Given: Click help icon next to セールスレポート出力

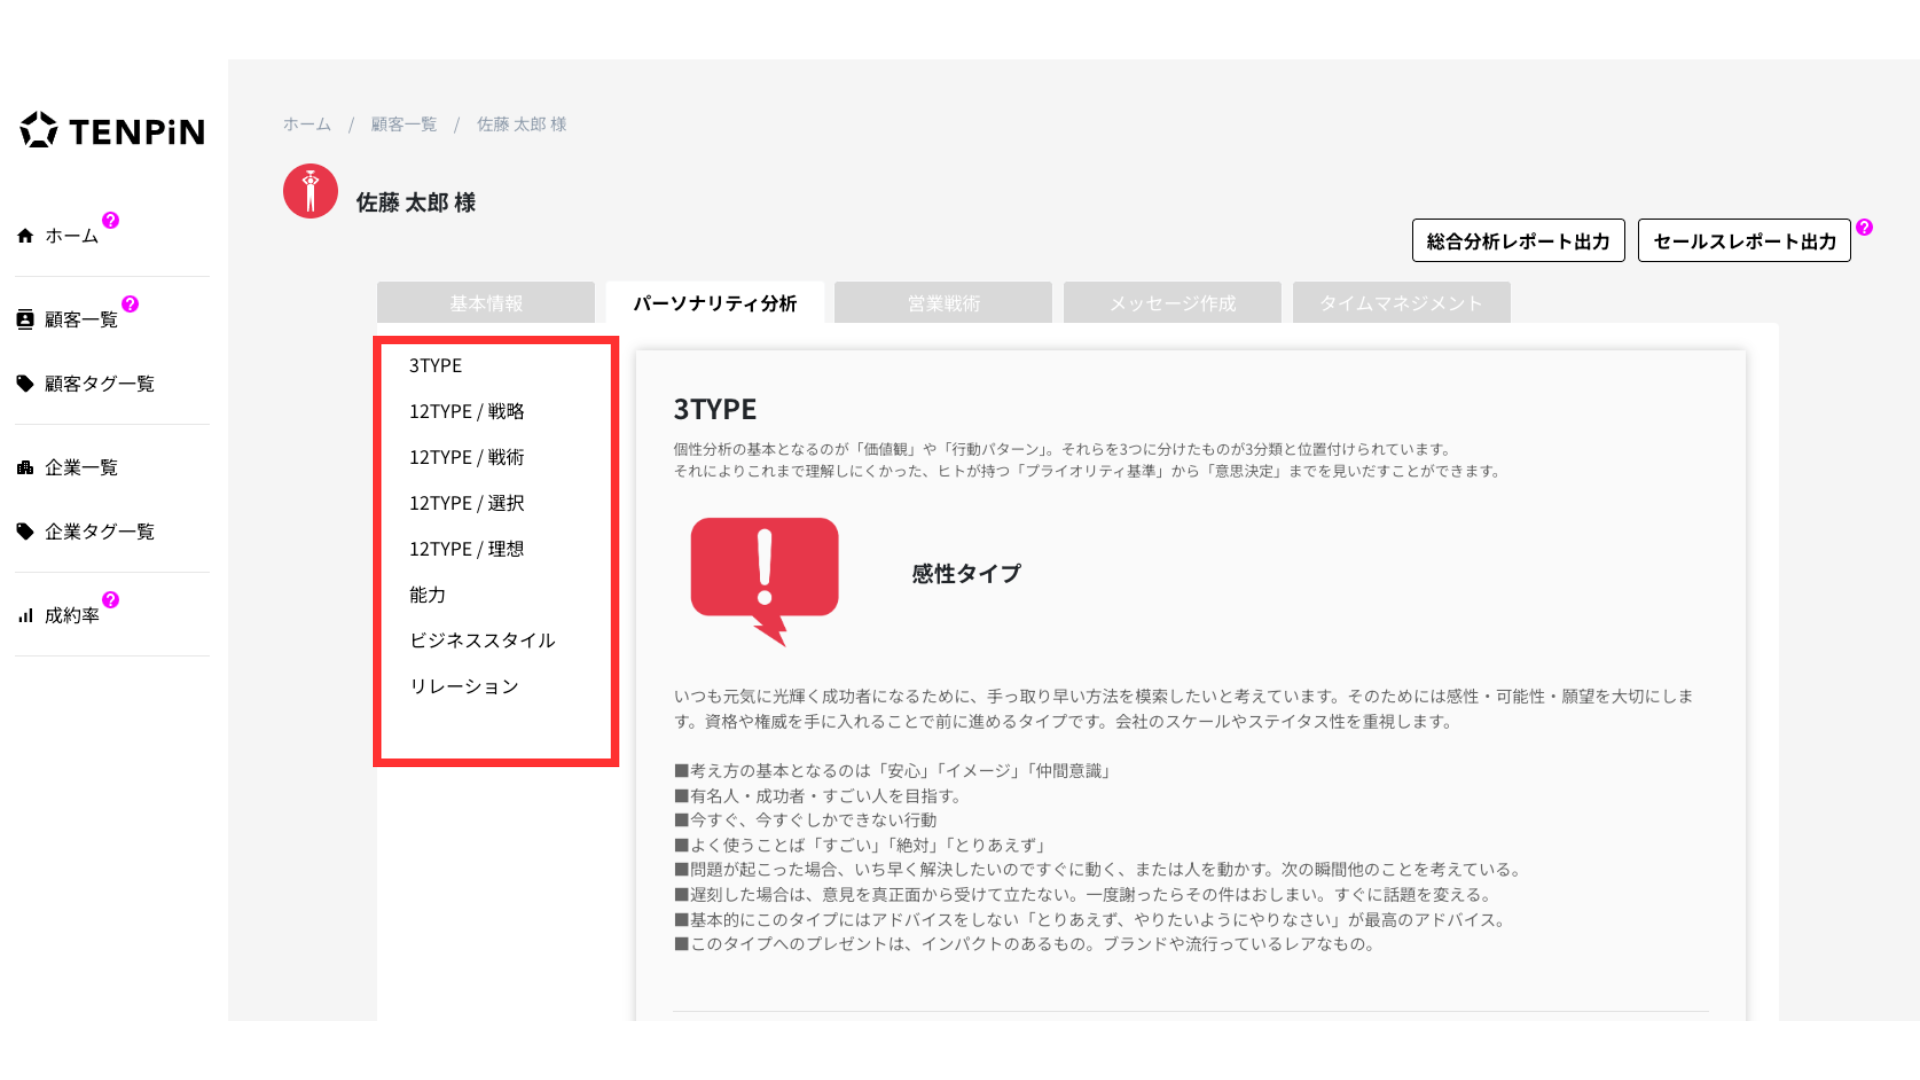Looking at the screenshot, I should click(1864, 228).
